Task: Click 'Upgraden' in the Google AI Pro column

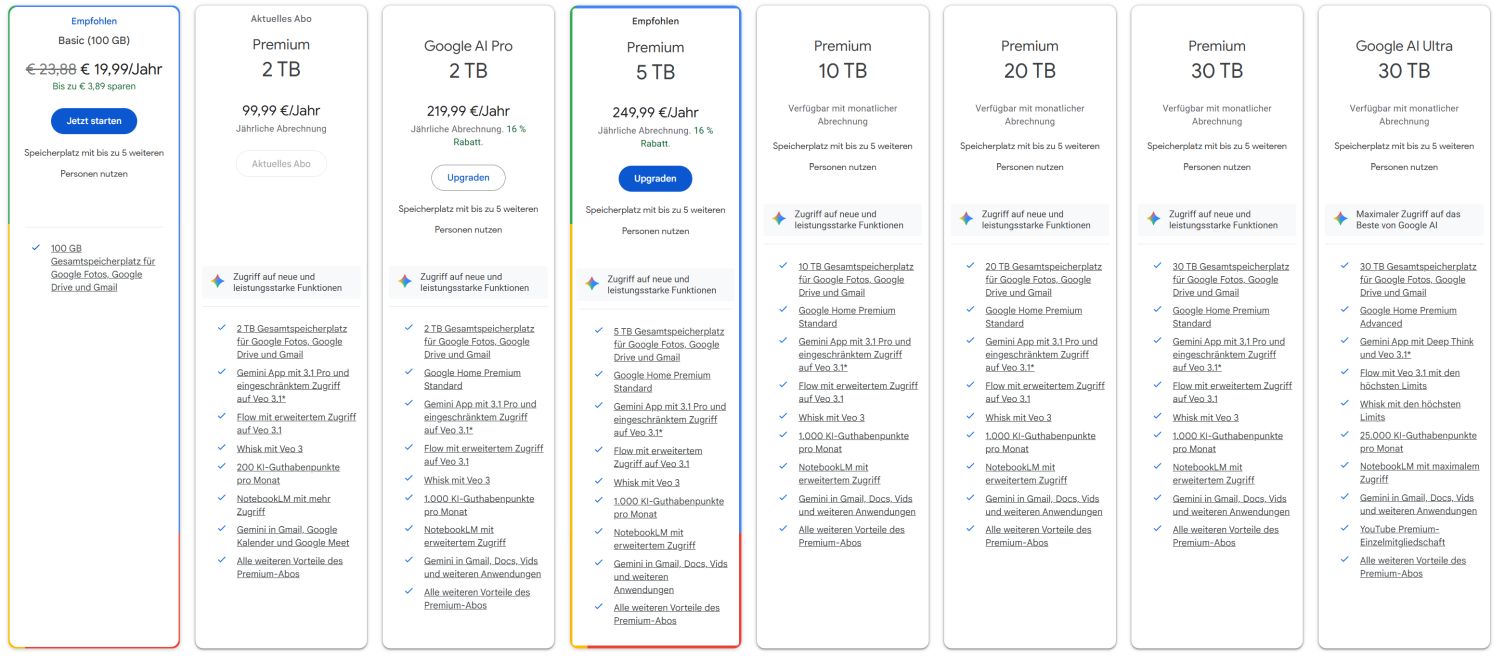Action: coord(468,177)
